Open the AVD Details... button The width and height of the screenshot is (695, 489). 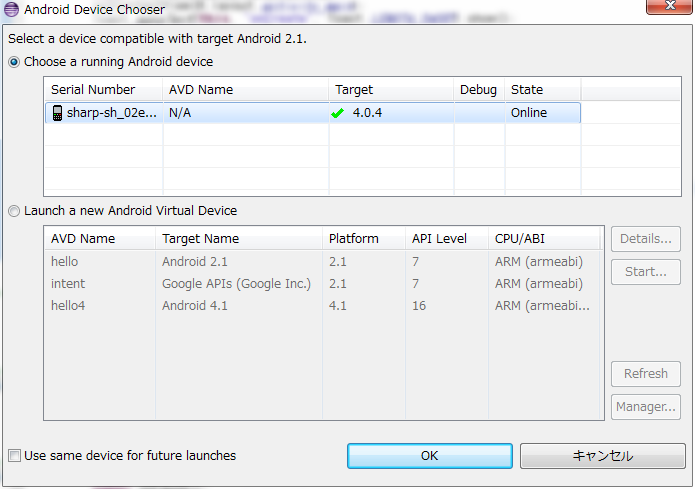click(645, 239)
